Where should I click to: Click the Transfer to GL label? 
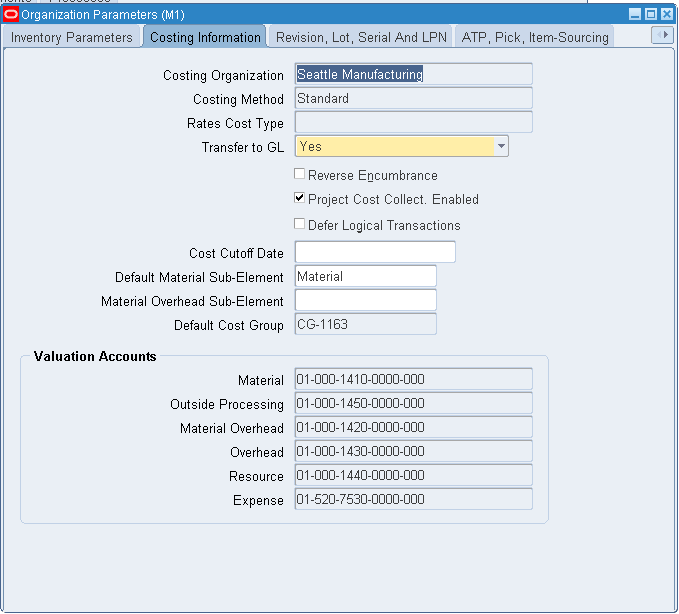(242, 147)
